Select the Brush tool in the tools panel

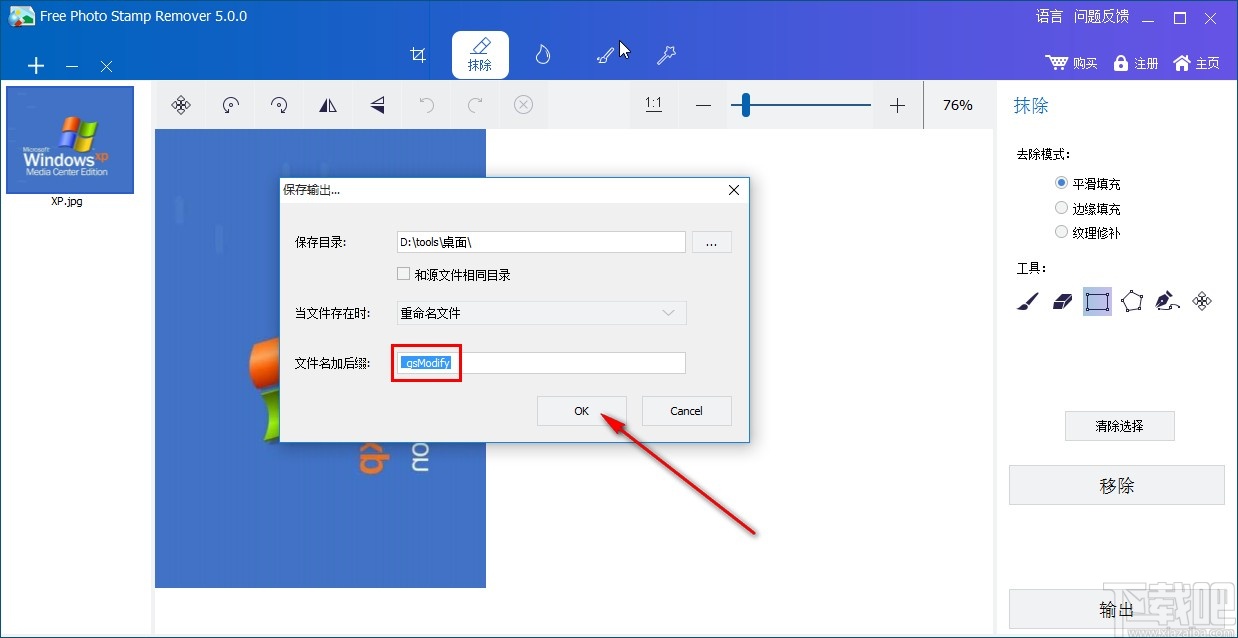point(1025,301)
